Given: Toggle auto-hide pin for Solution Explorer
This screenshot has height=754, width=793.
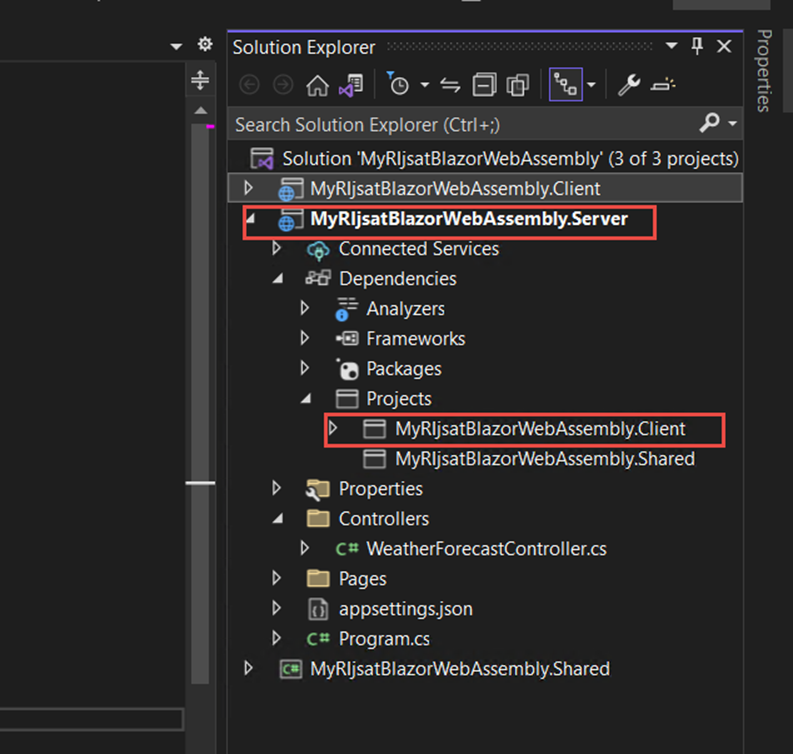Looking at the screenshot, I should (697, 46).
